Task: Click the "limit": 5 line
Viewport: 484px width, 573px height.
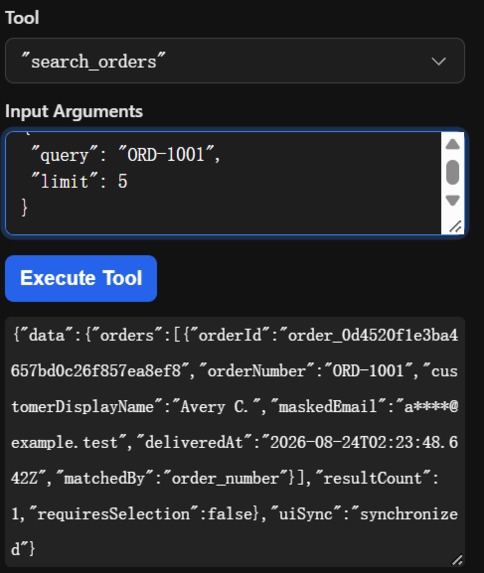Action: click(x=79, y=182)
